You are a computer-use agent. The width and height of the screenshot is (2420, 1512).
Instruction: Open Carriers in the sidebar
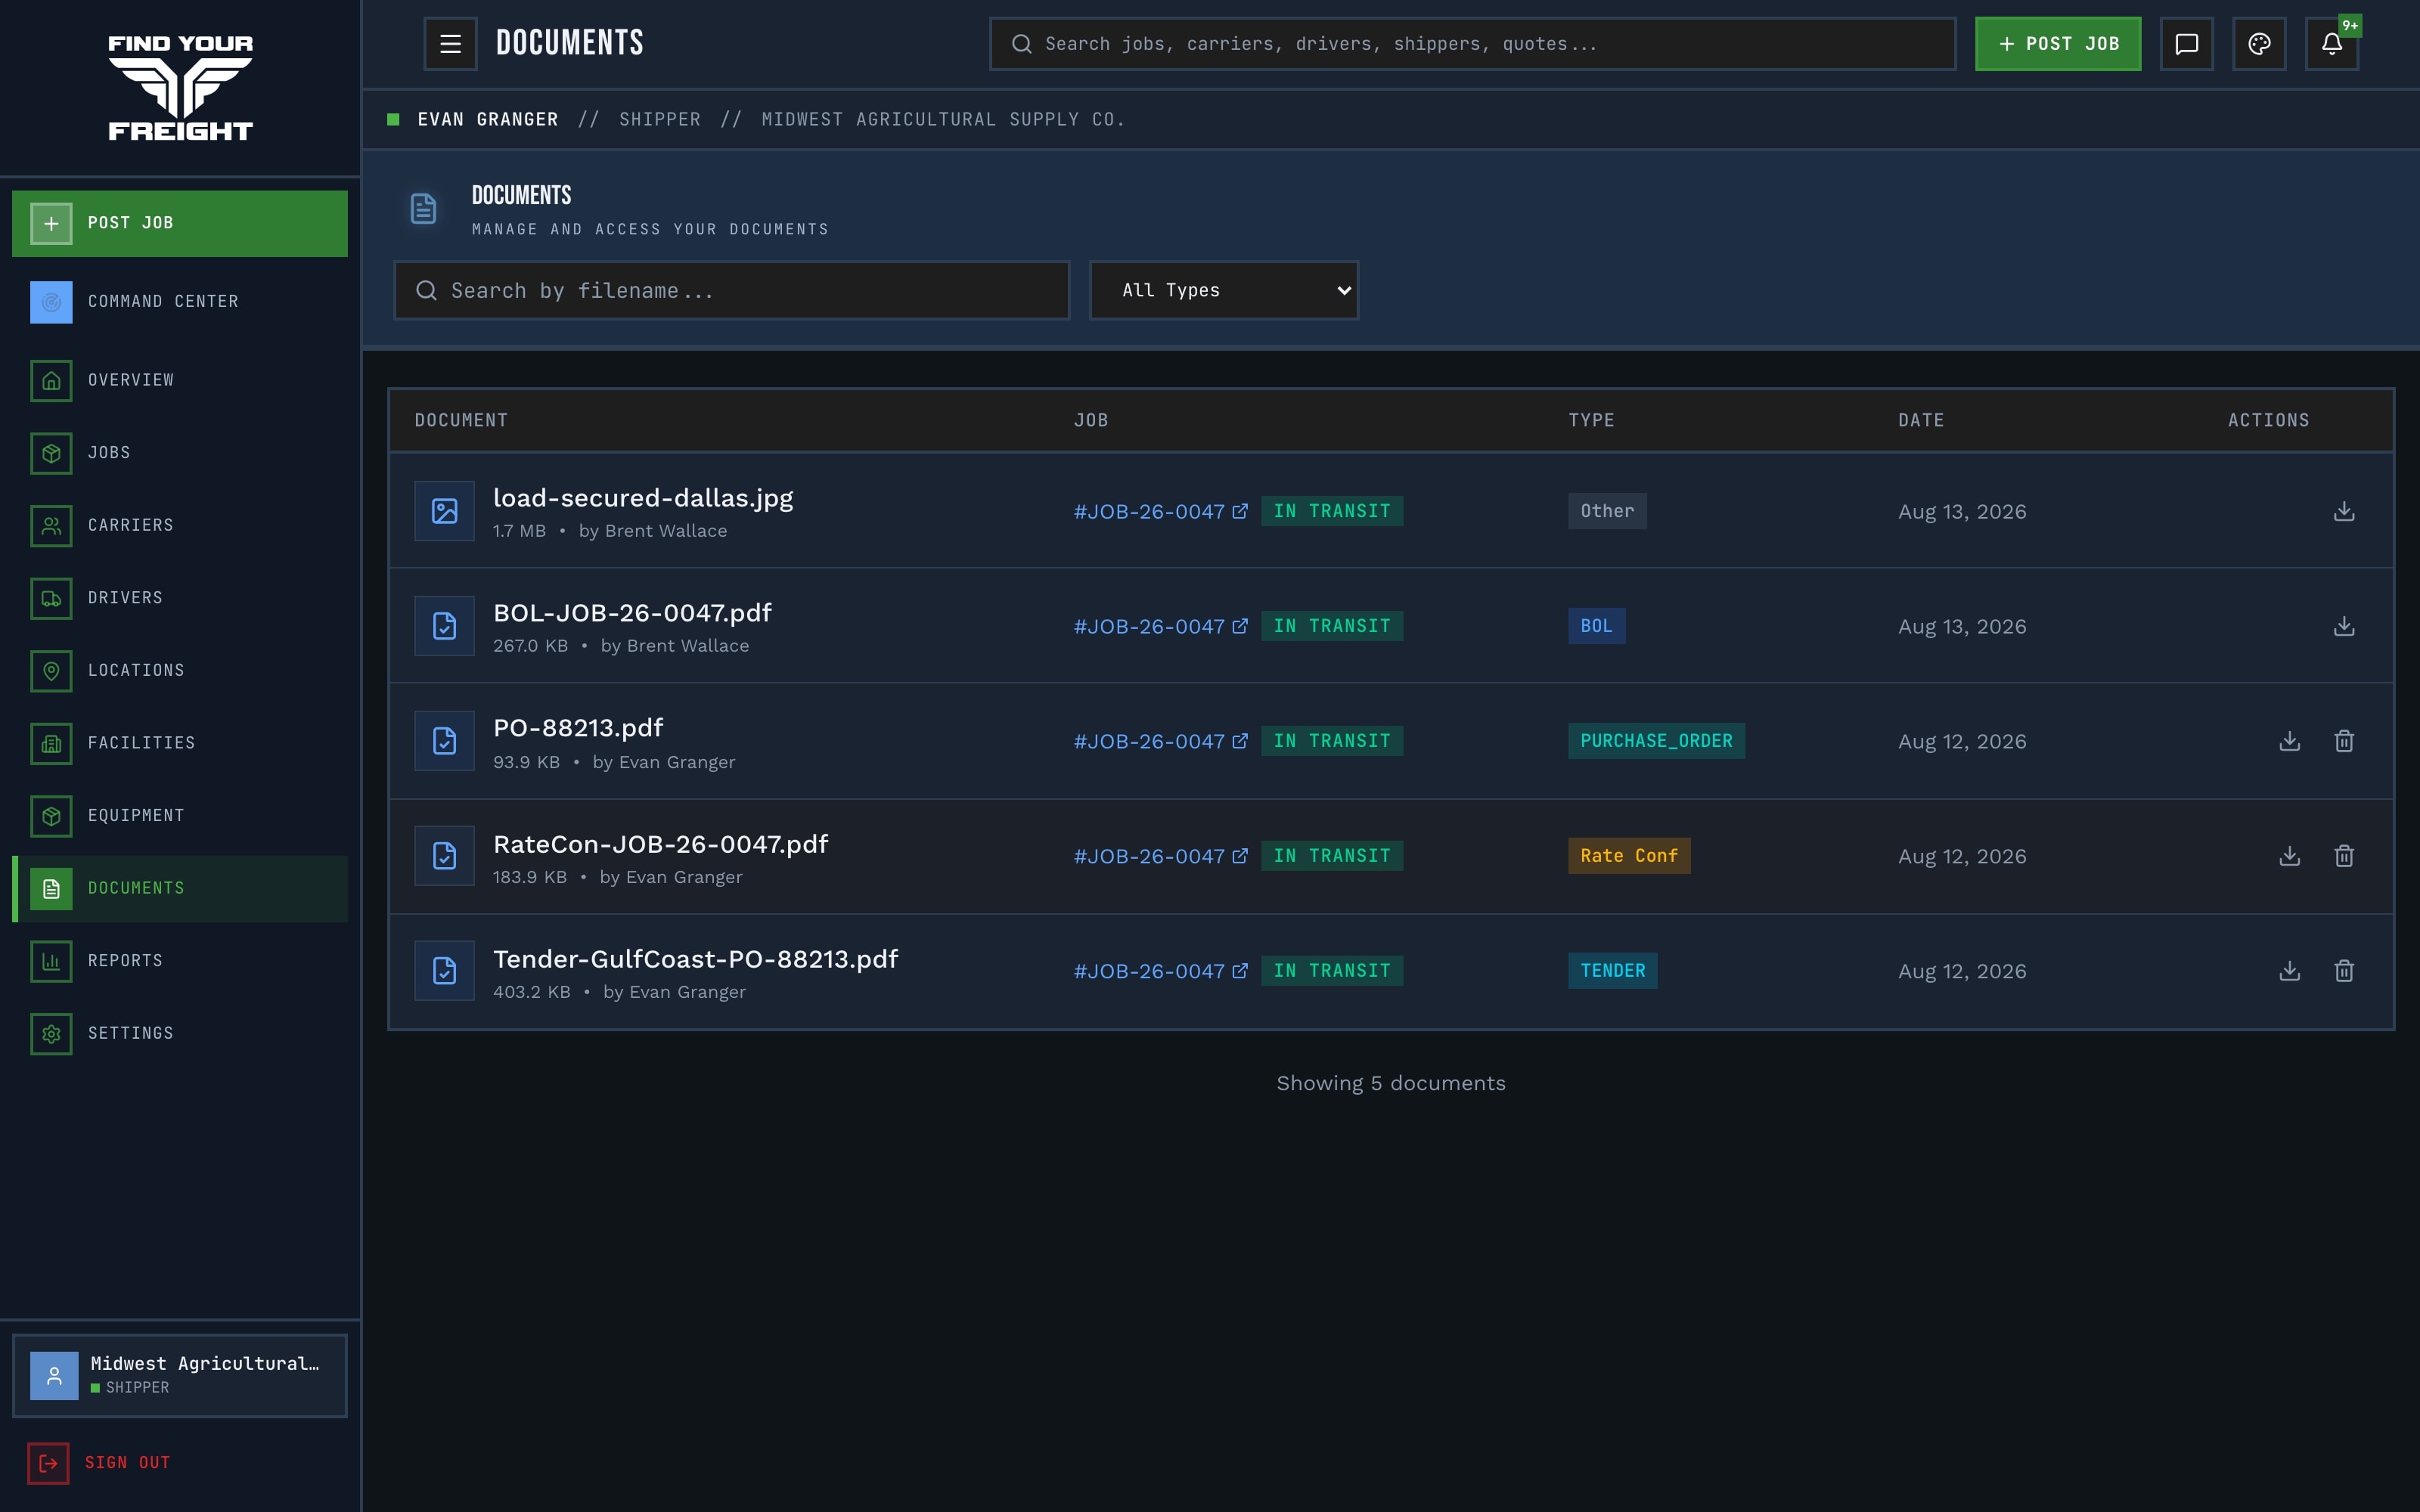point(180,525)
